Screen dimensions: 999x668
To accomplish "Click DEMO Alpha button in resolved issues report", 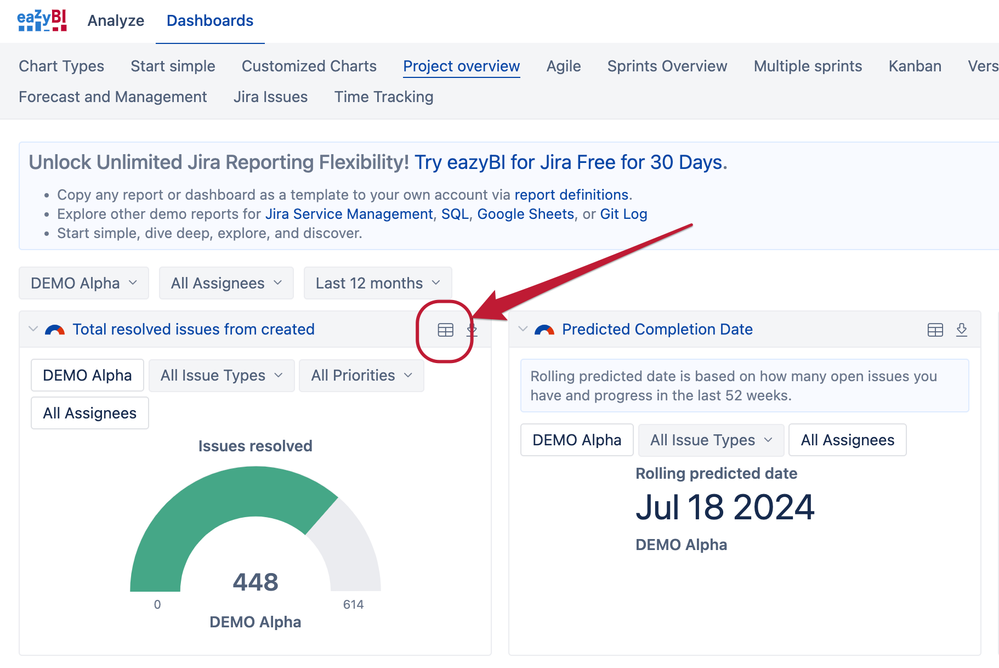I will tap(87, 375).
